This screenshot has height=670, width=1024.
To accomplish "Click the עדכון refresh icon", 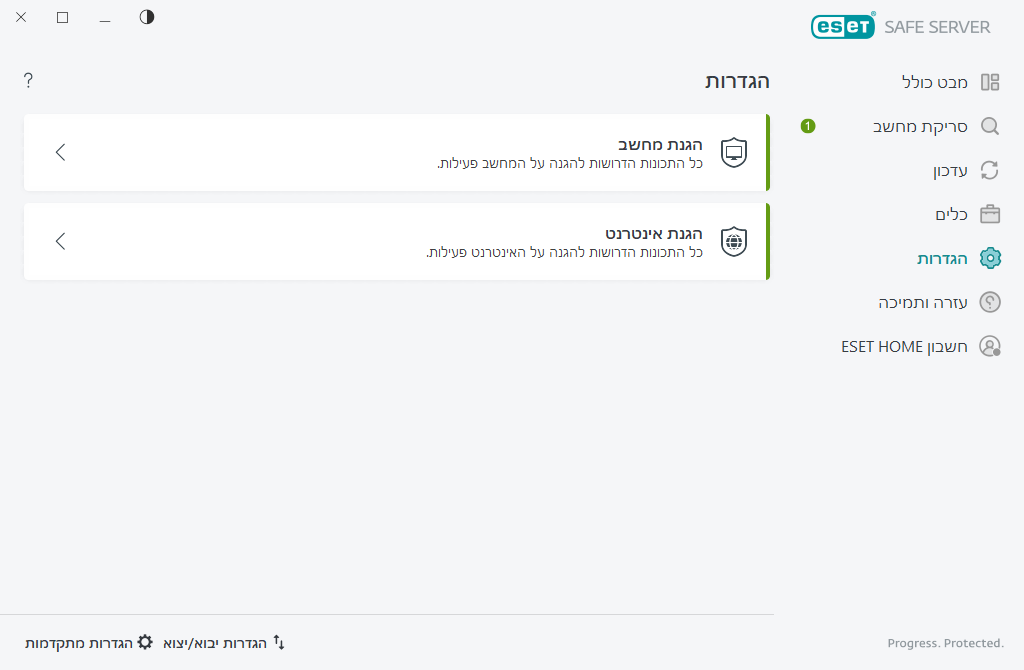I will tap(990, 170).
